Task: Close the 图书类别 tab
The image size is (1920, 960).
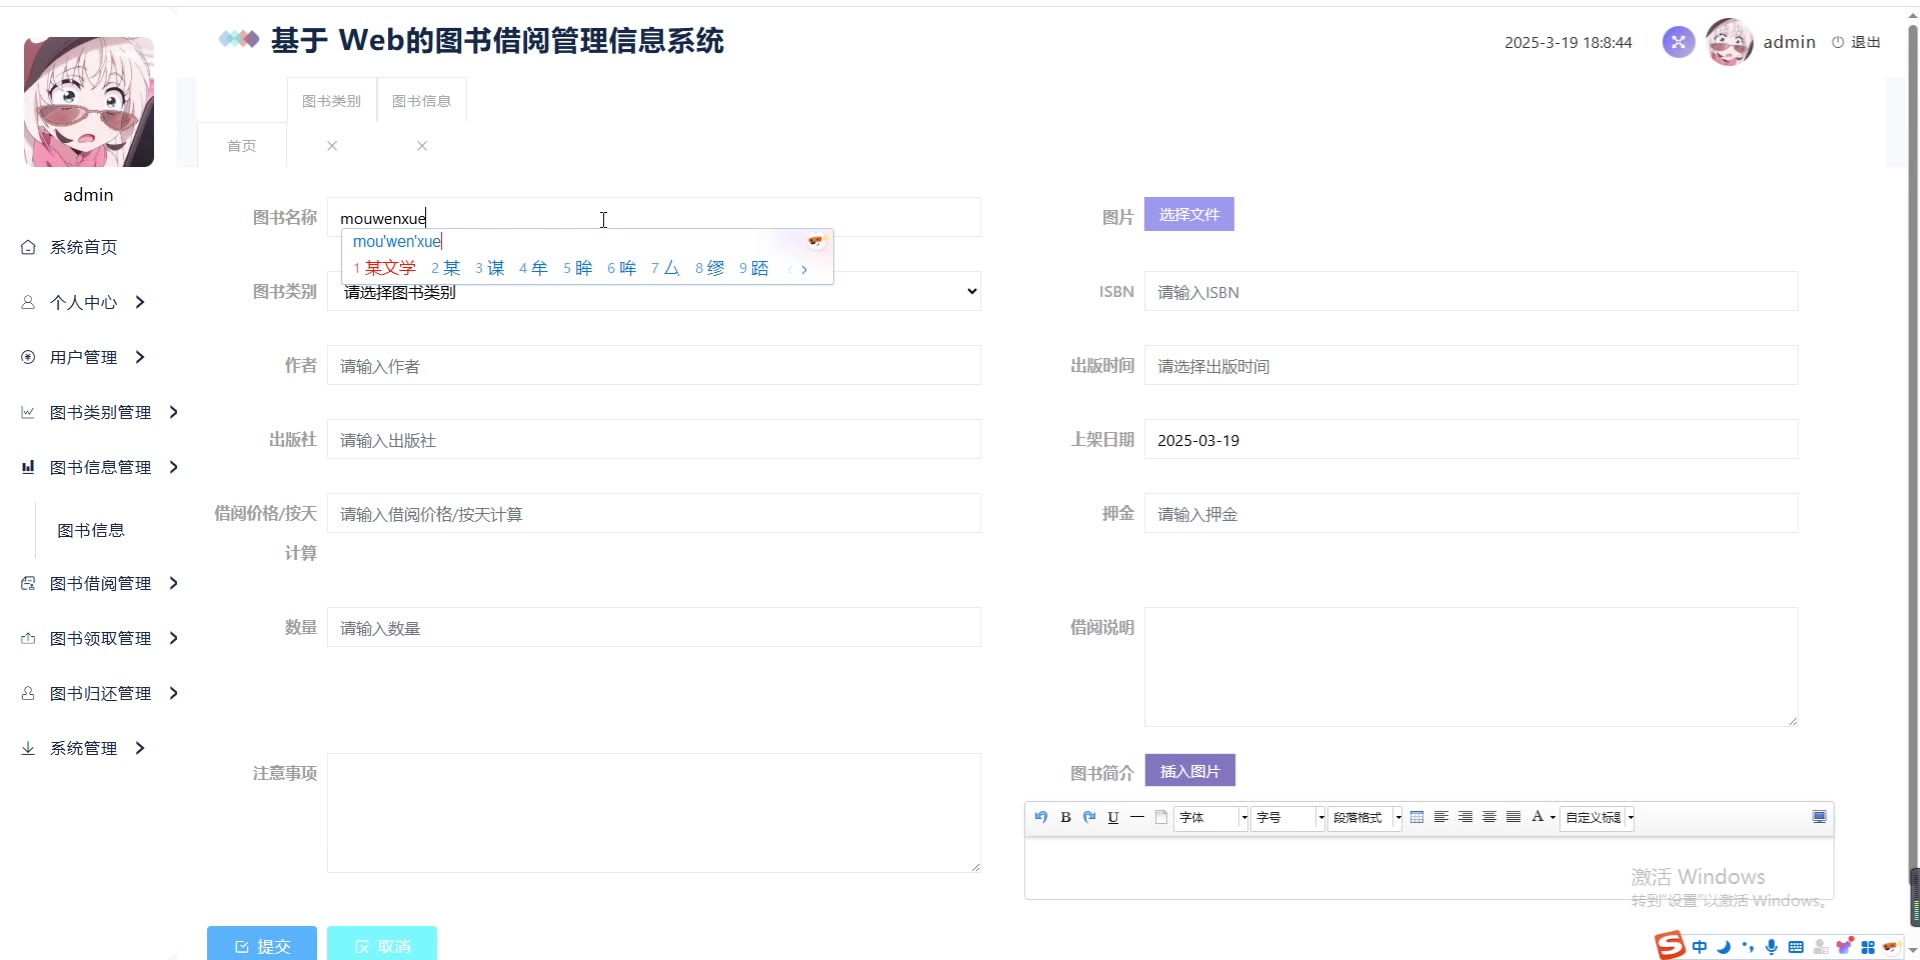Action: click(332, 146)
